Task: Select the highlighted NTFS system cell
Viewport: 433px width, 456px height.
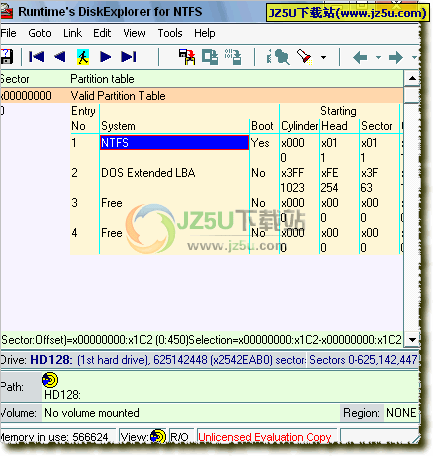Action: pyautogui.click(x=174, y=143)
